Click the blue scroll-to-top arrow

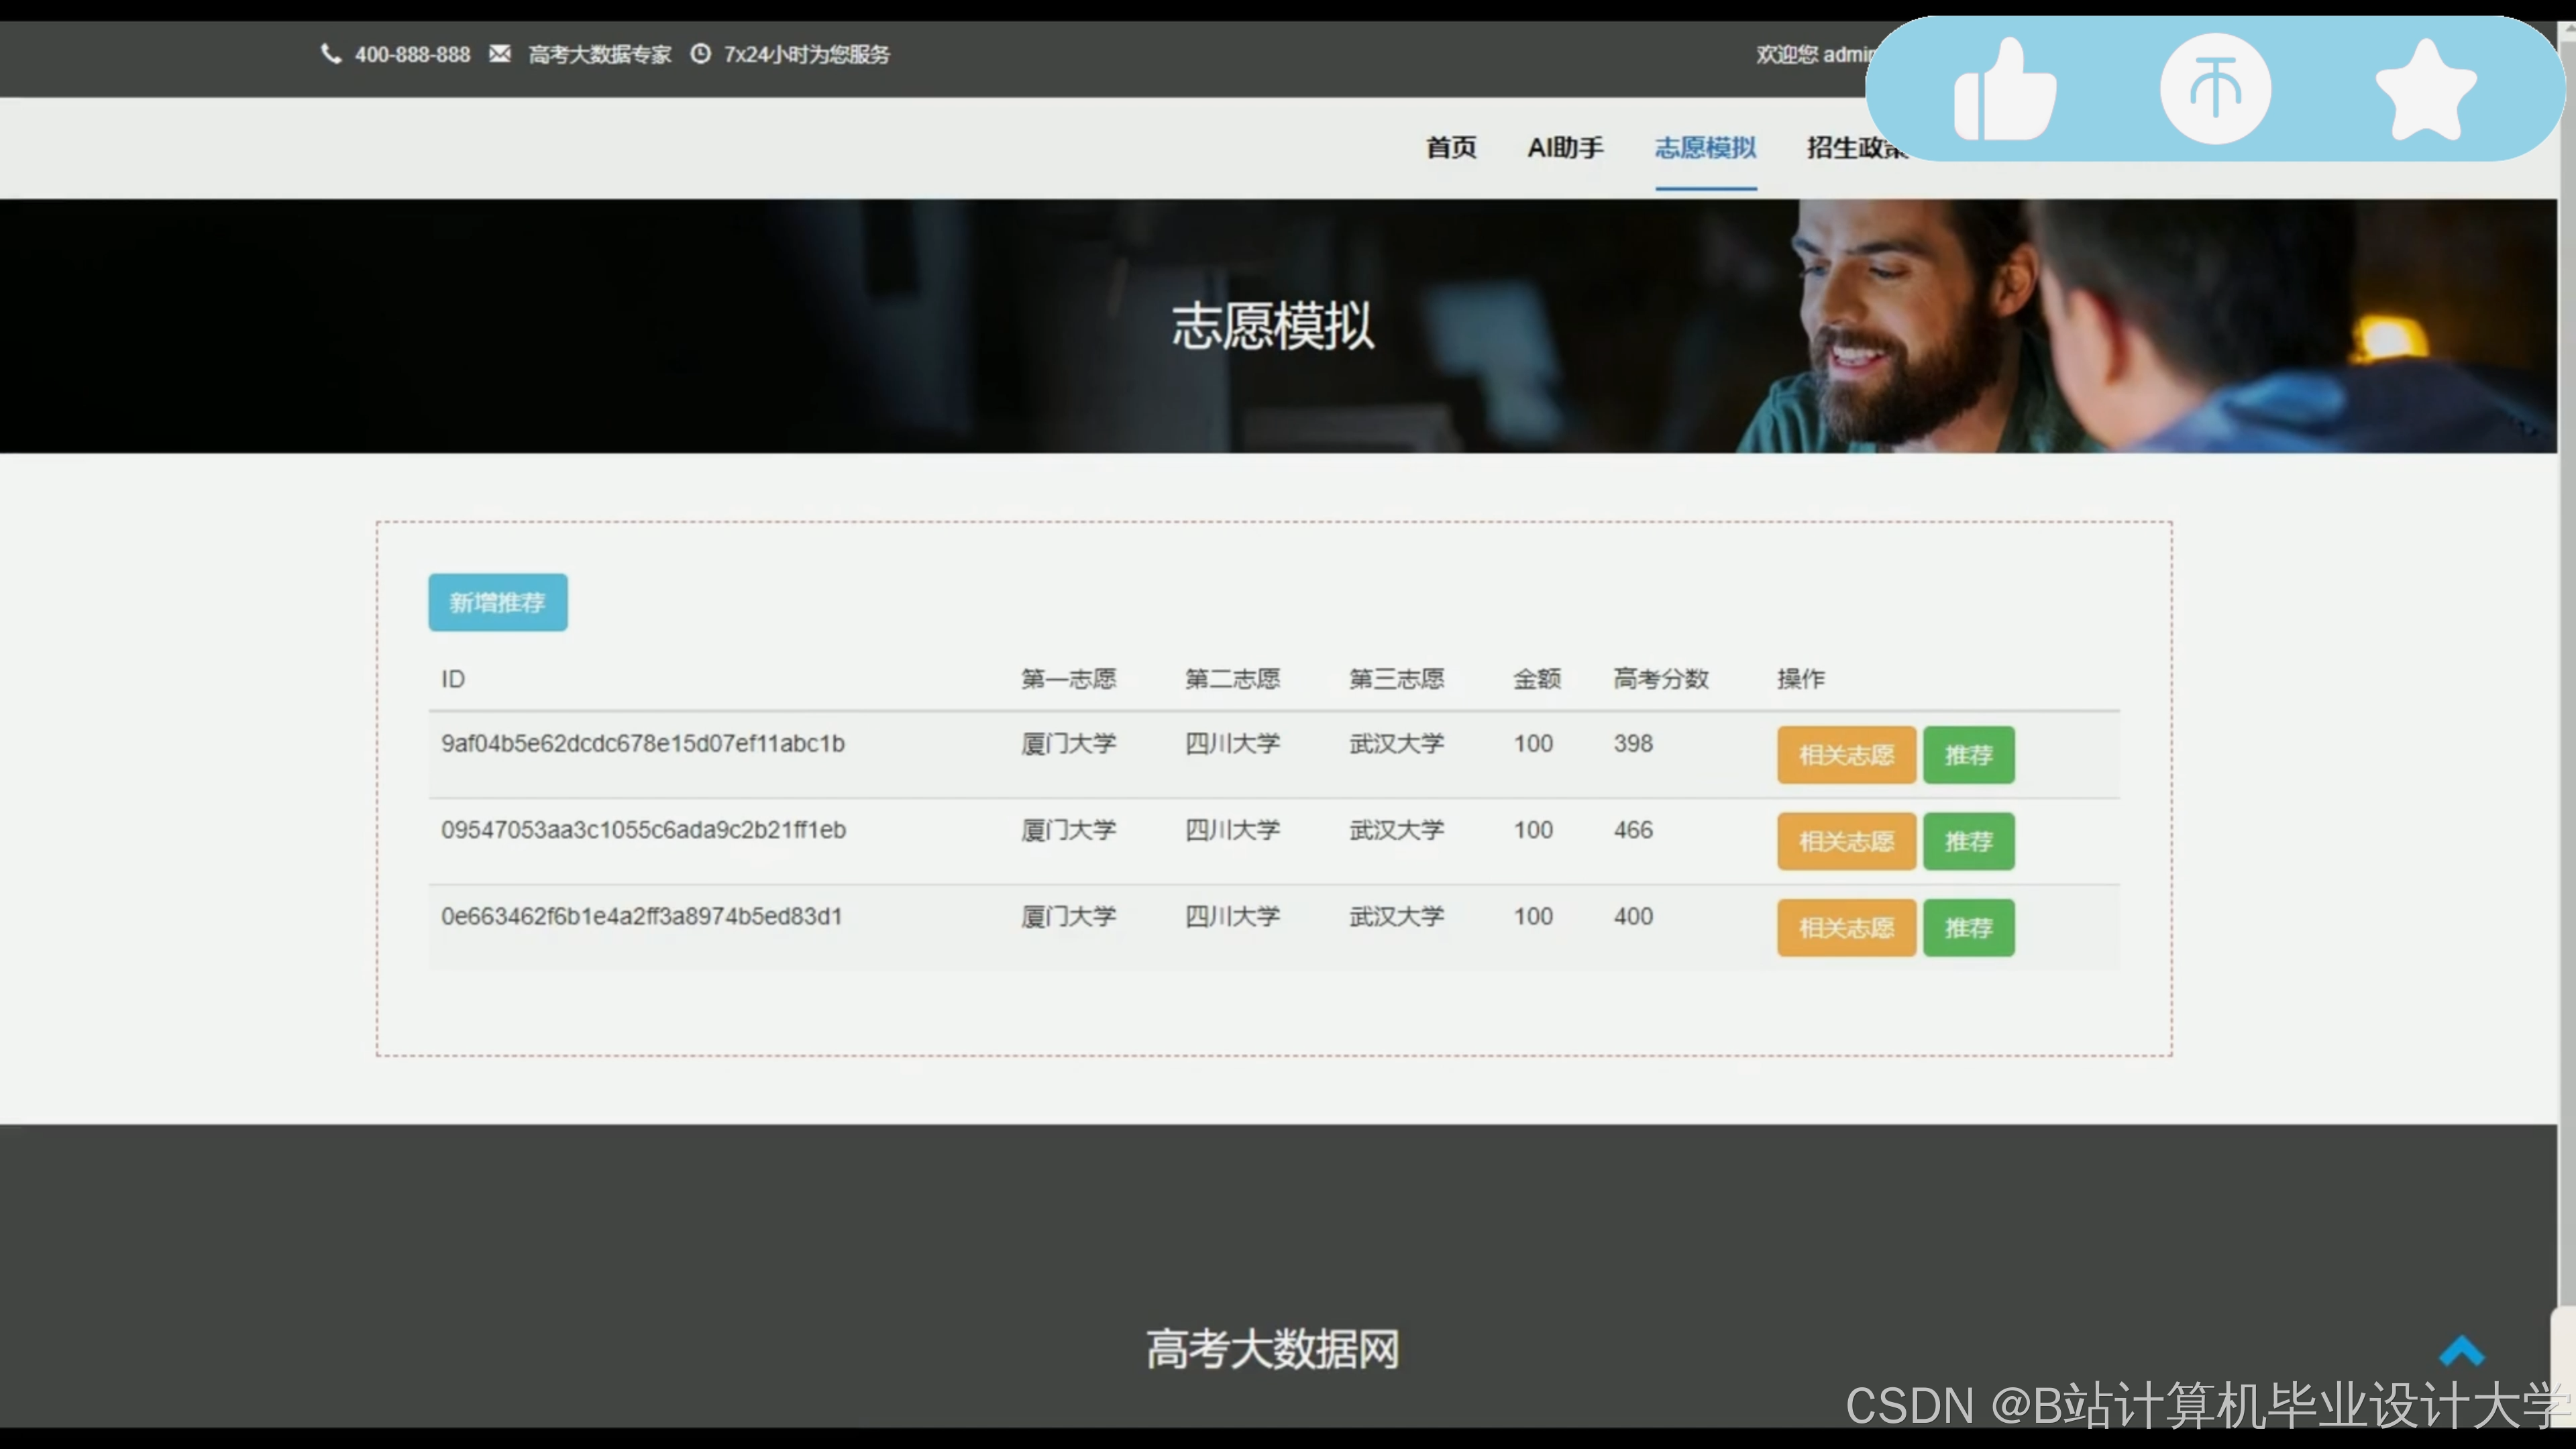2461,1352
